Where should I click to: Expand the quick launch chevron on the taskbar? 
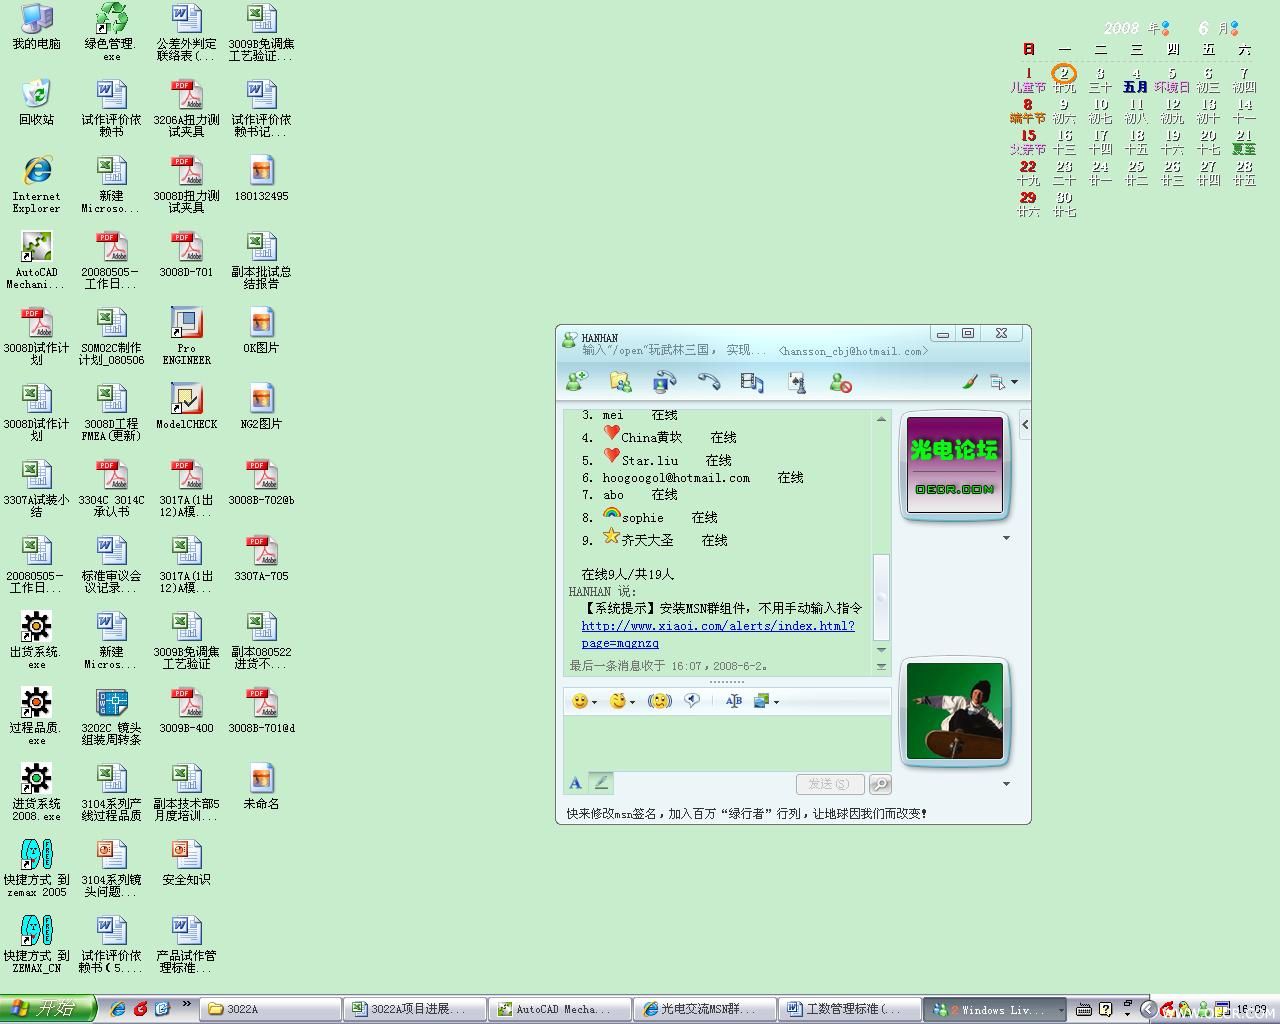click(186, 1006)
